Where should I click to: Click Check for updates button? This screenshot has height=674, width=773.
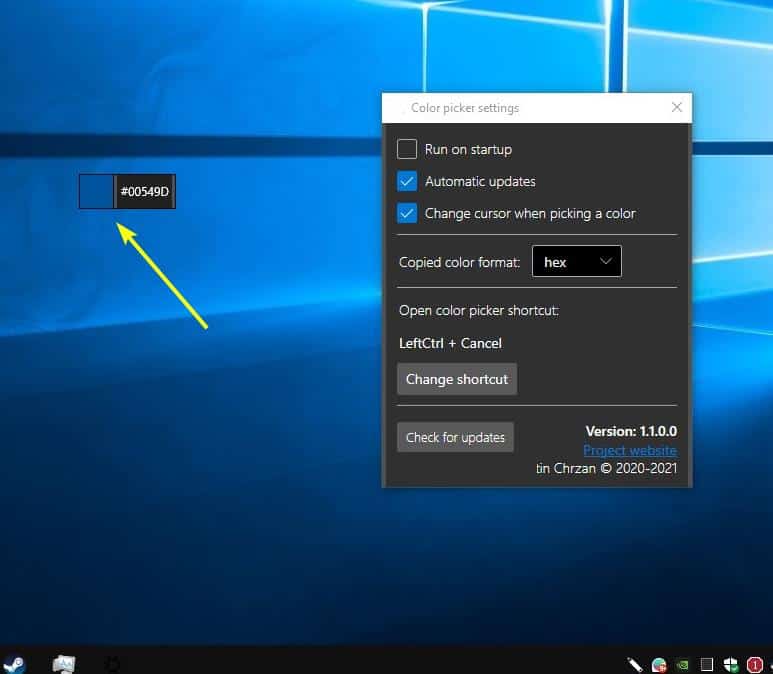(455, 437)
